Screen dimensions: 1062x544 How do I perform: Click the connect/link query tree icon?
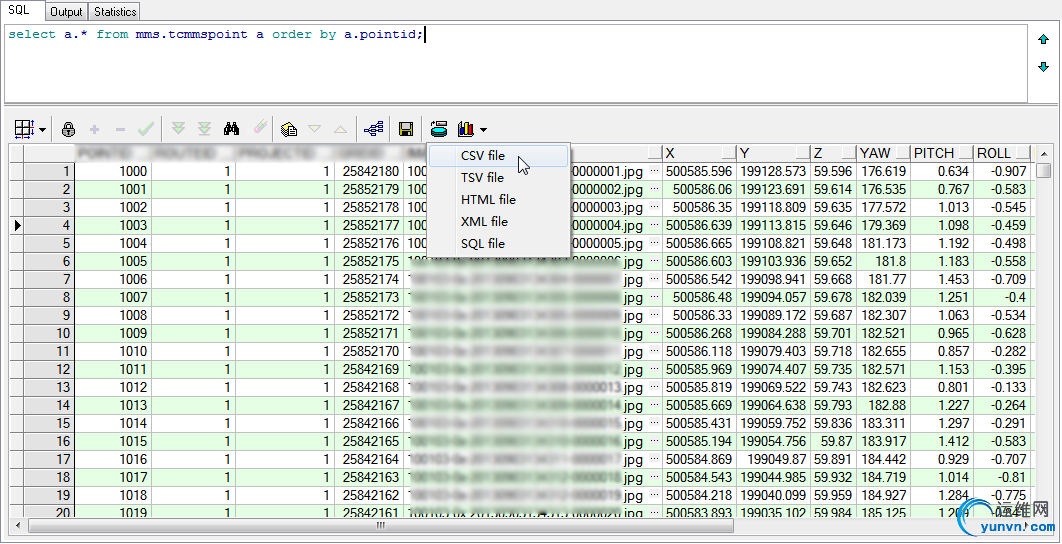pos(374,129)
